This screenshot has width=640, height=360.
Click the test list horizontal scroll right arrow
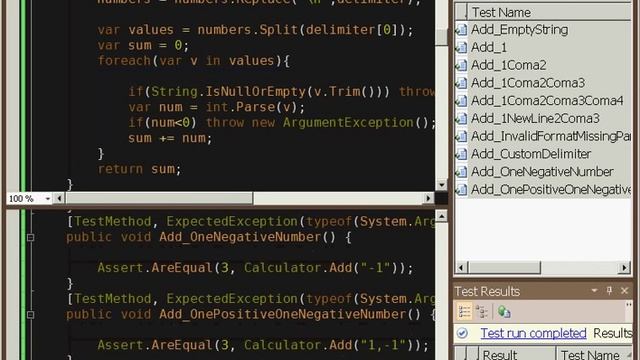tap(624, 268)
